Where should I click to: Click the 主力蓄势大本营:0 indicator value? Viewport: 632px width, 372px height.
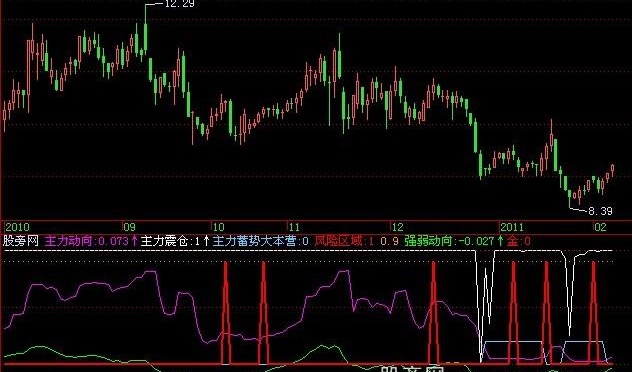260,241
